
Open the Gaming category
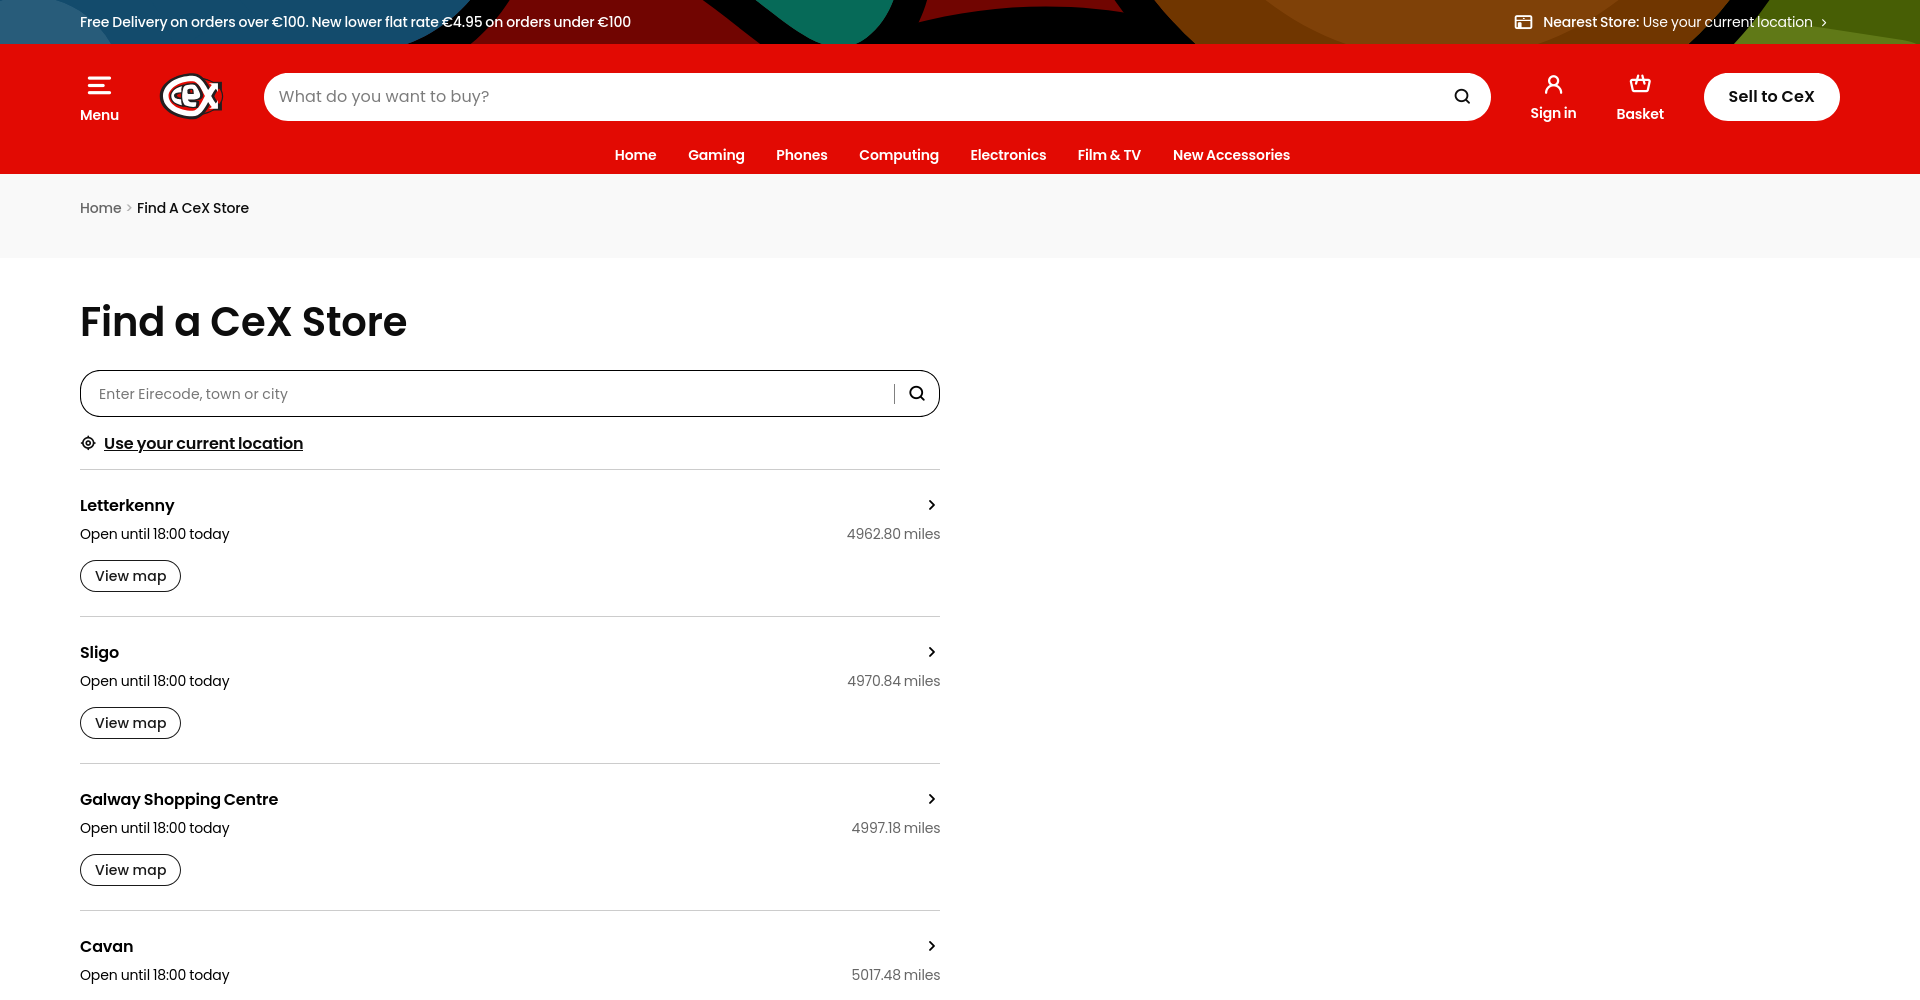click(716, 155)
